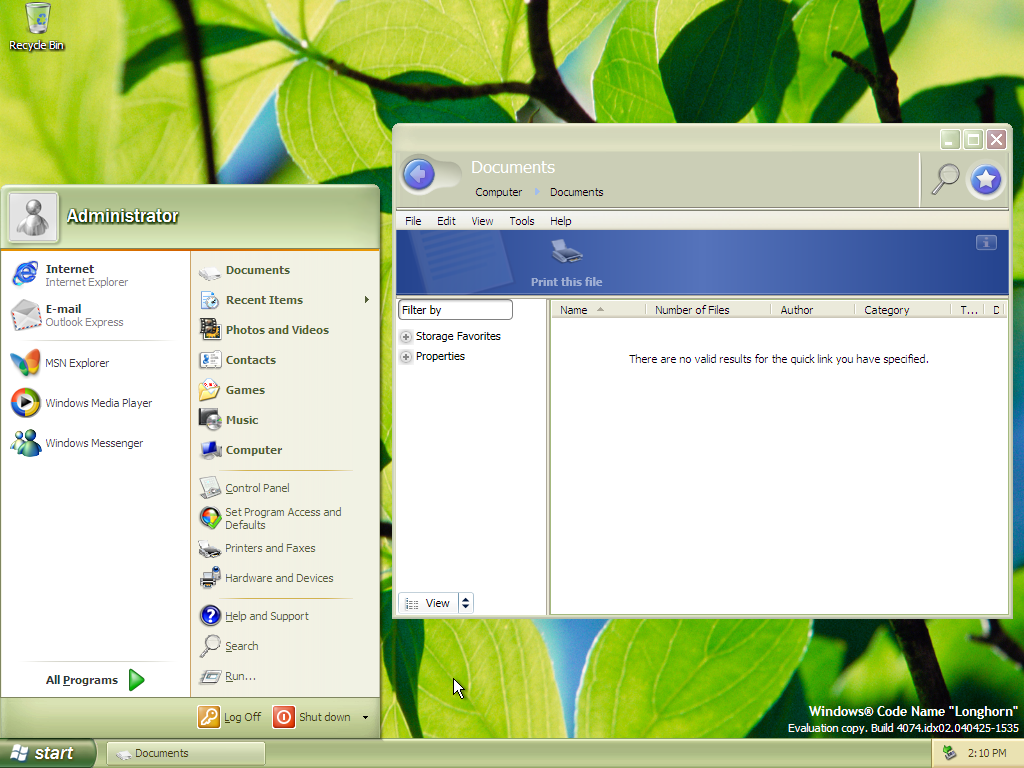Image resolution: width=1024 pixels, height=768 pixels.
Task: Expand Properties tree node
Action: [x=406, y=357]
